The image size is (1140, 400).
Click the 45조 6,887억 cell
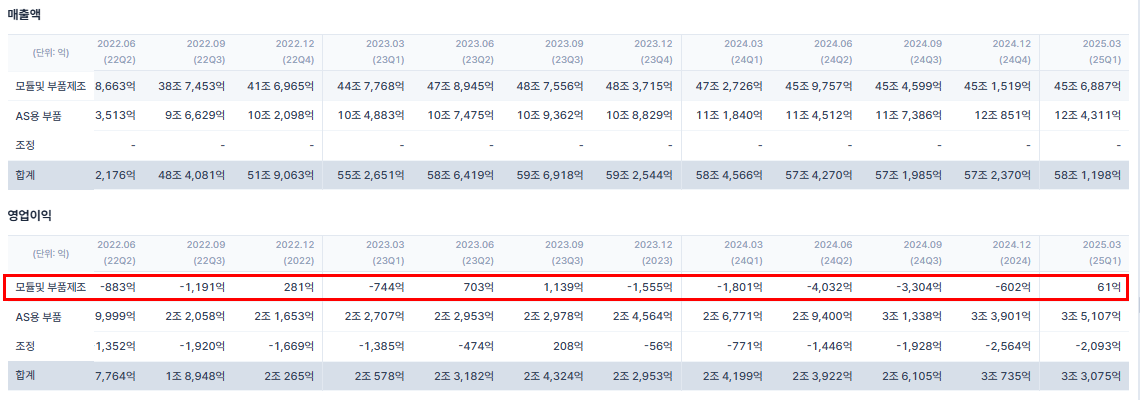click(x=1088, y=87)
